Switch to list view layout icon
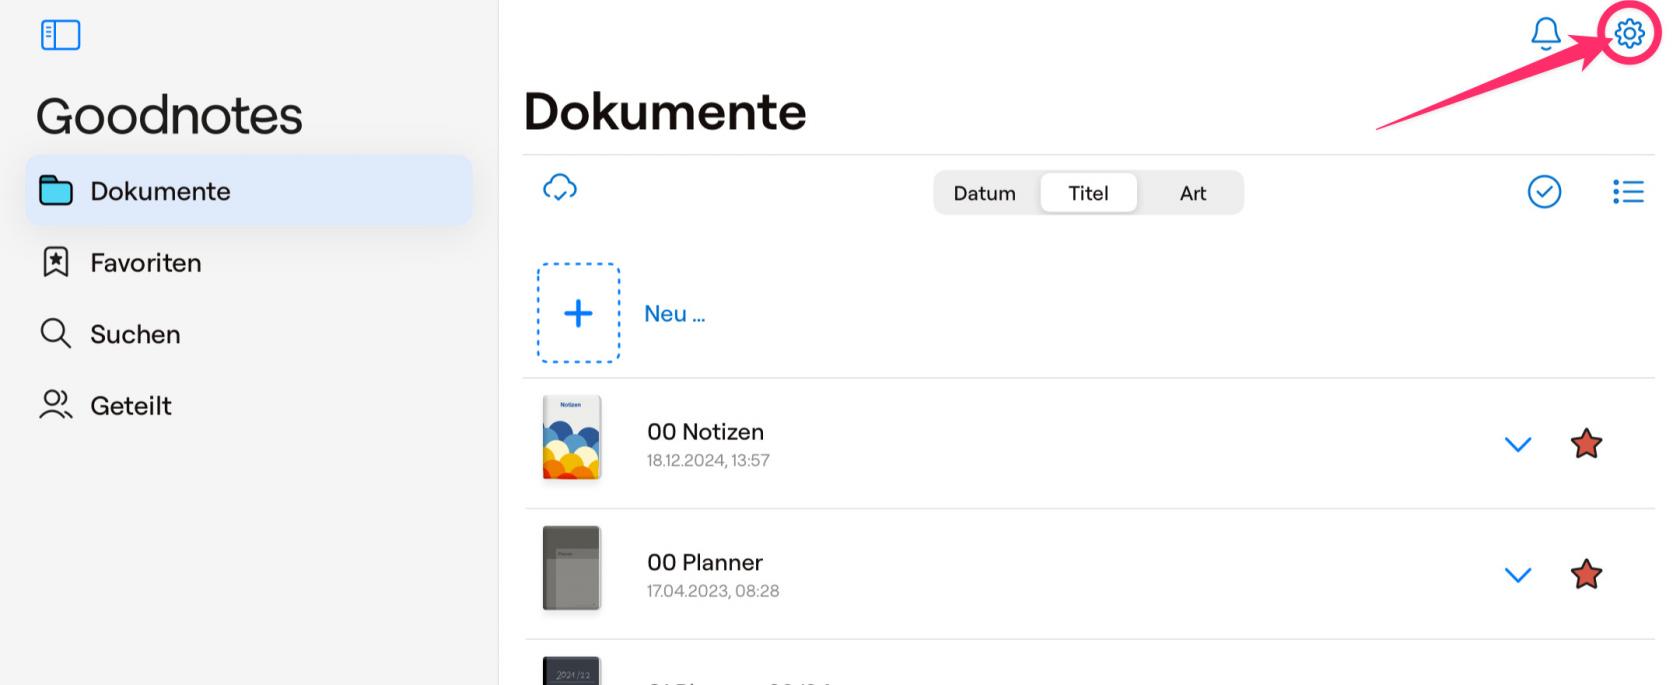Screen dimensions: 1680x685 [1628, 192]
